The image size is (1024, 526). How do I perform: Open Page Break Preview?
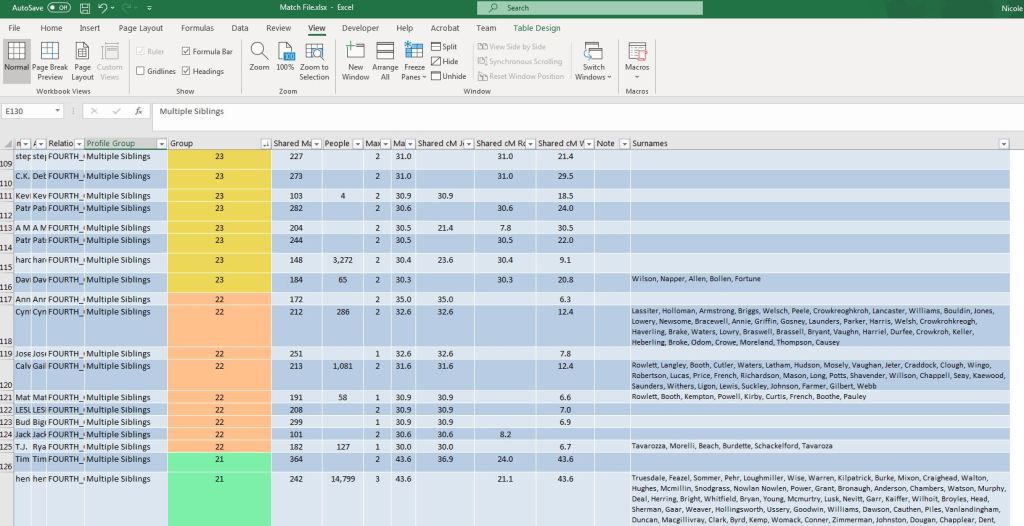(x=50, y=61)
